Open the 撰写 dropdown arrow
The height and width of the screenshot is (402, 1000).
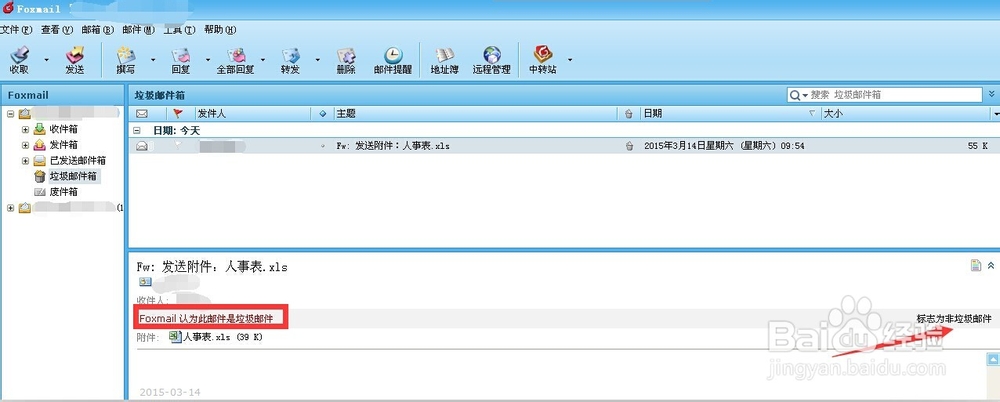152,60
